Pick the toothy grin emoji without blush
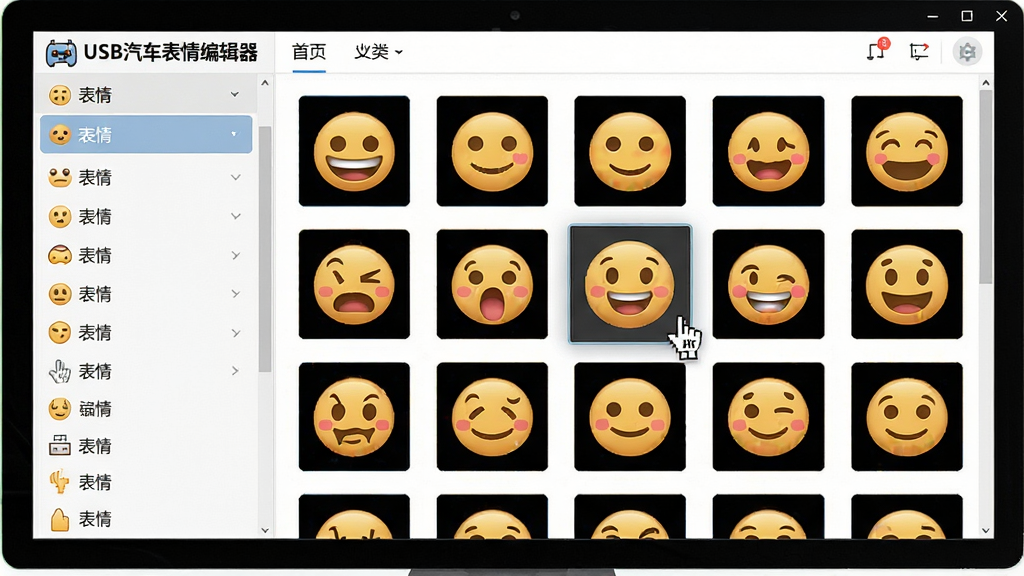 pyautogui.click(x=354, y=151)
